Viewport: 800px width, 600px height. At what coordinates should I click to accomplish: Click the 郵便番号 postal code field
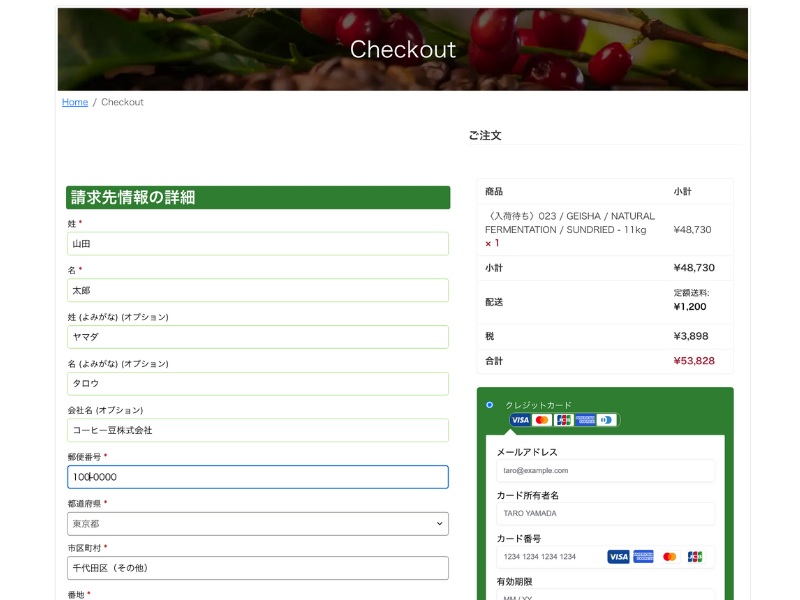258,477
